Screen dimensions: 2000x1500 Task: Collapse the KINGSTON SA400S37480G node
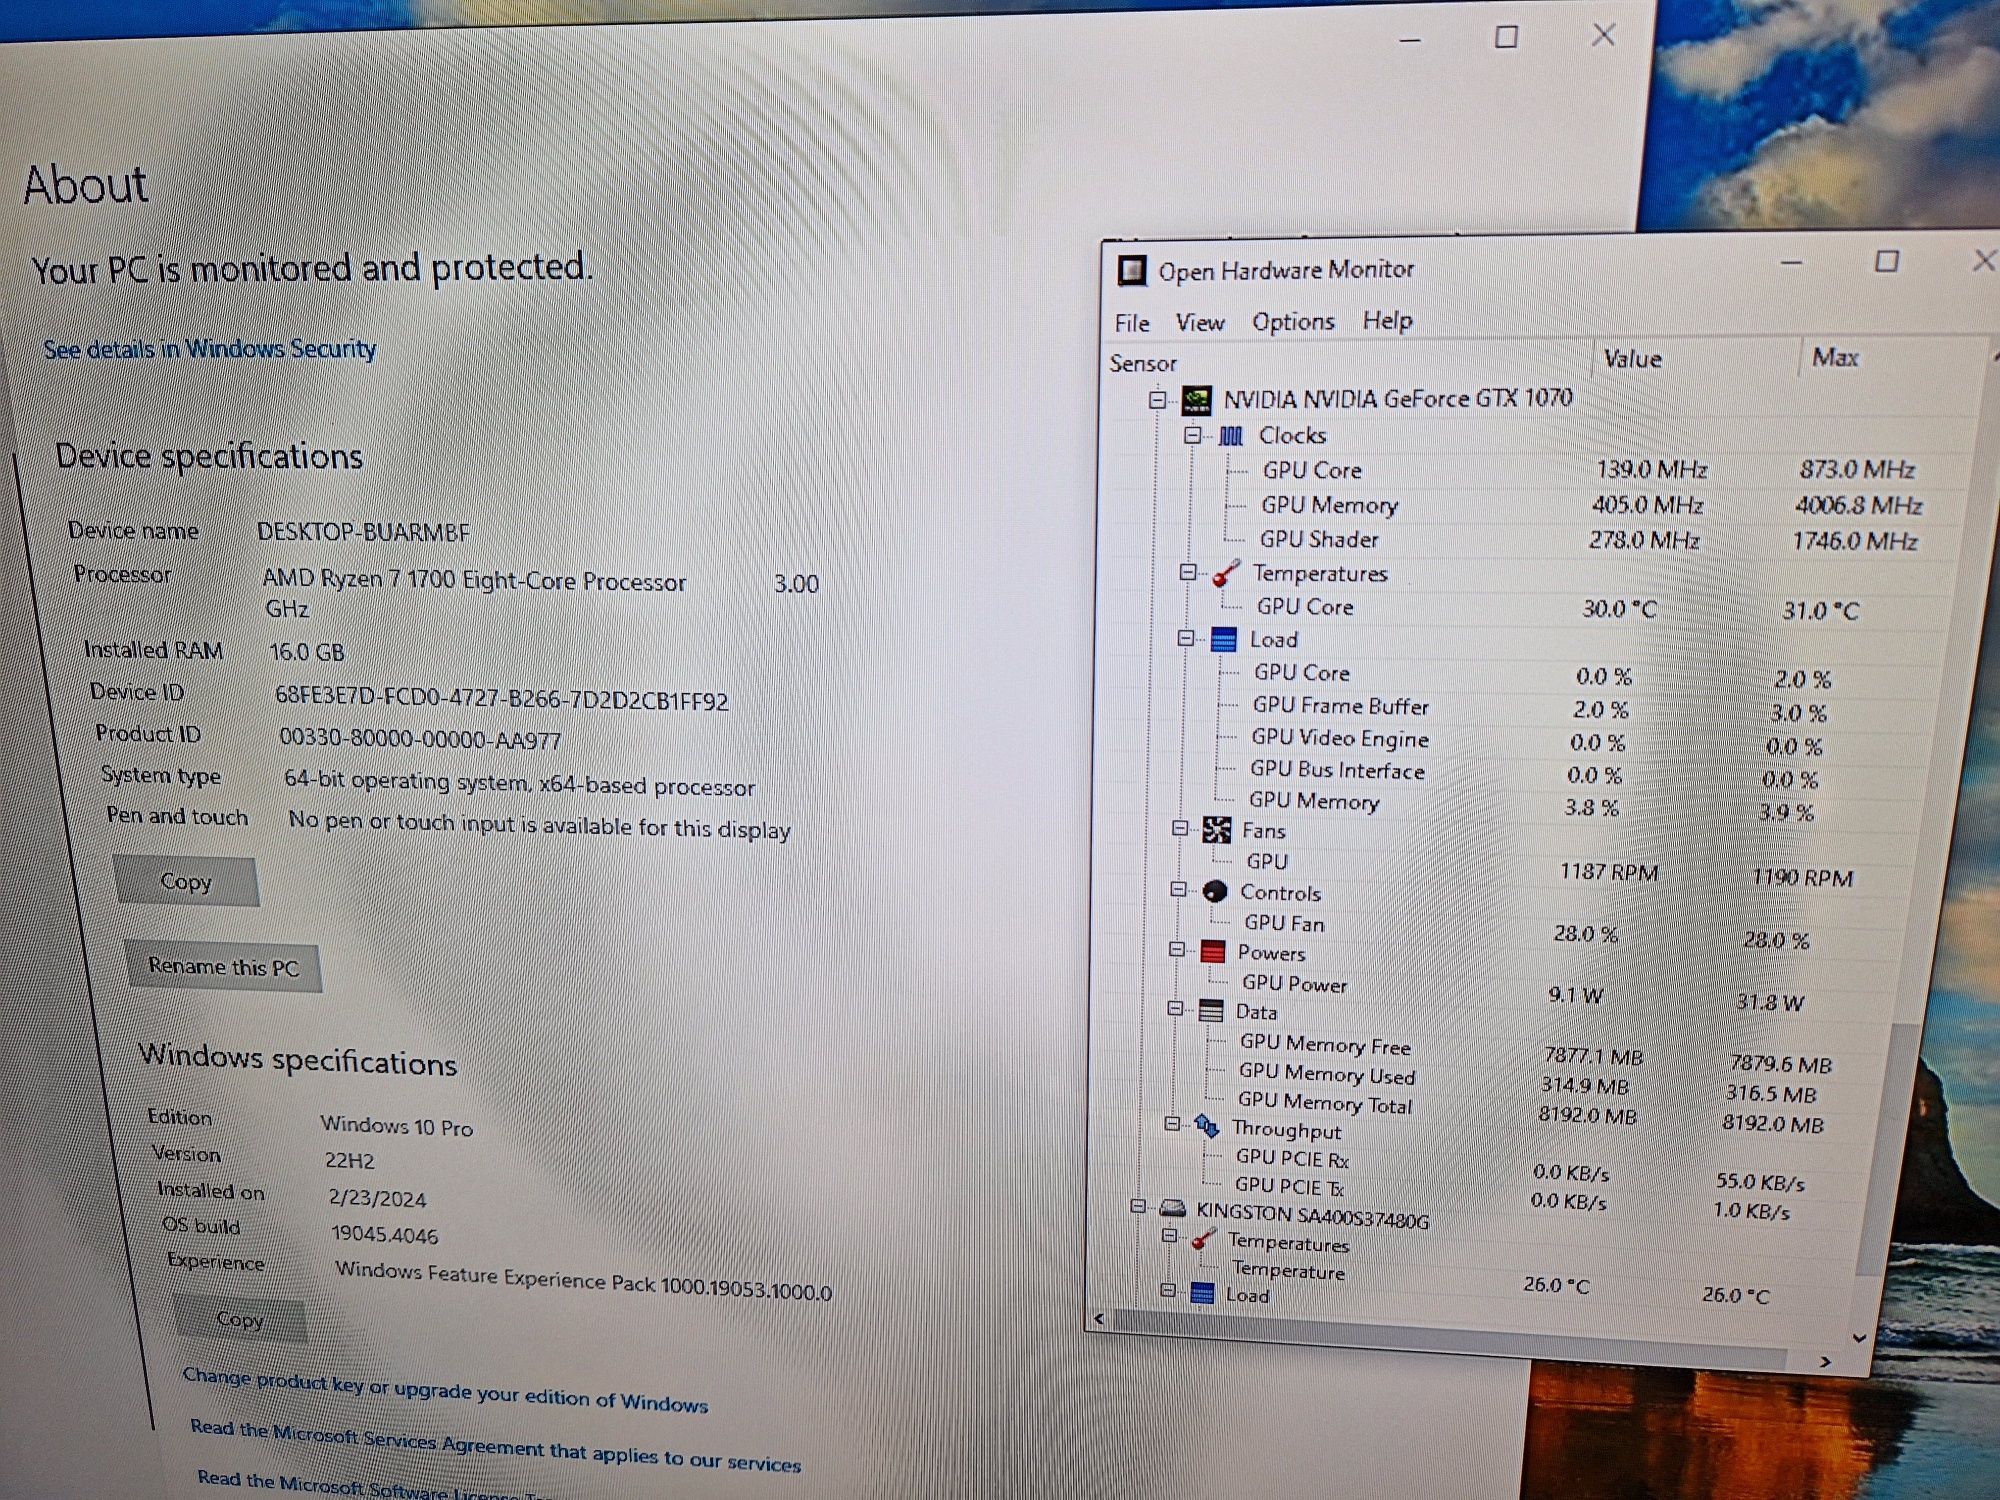coord(1138,1206)
